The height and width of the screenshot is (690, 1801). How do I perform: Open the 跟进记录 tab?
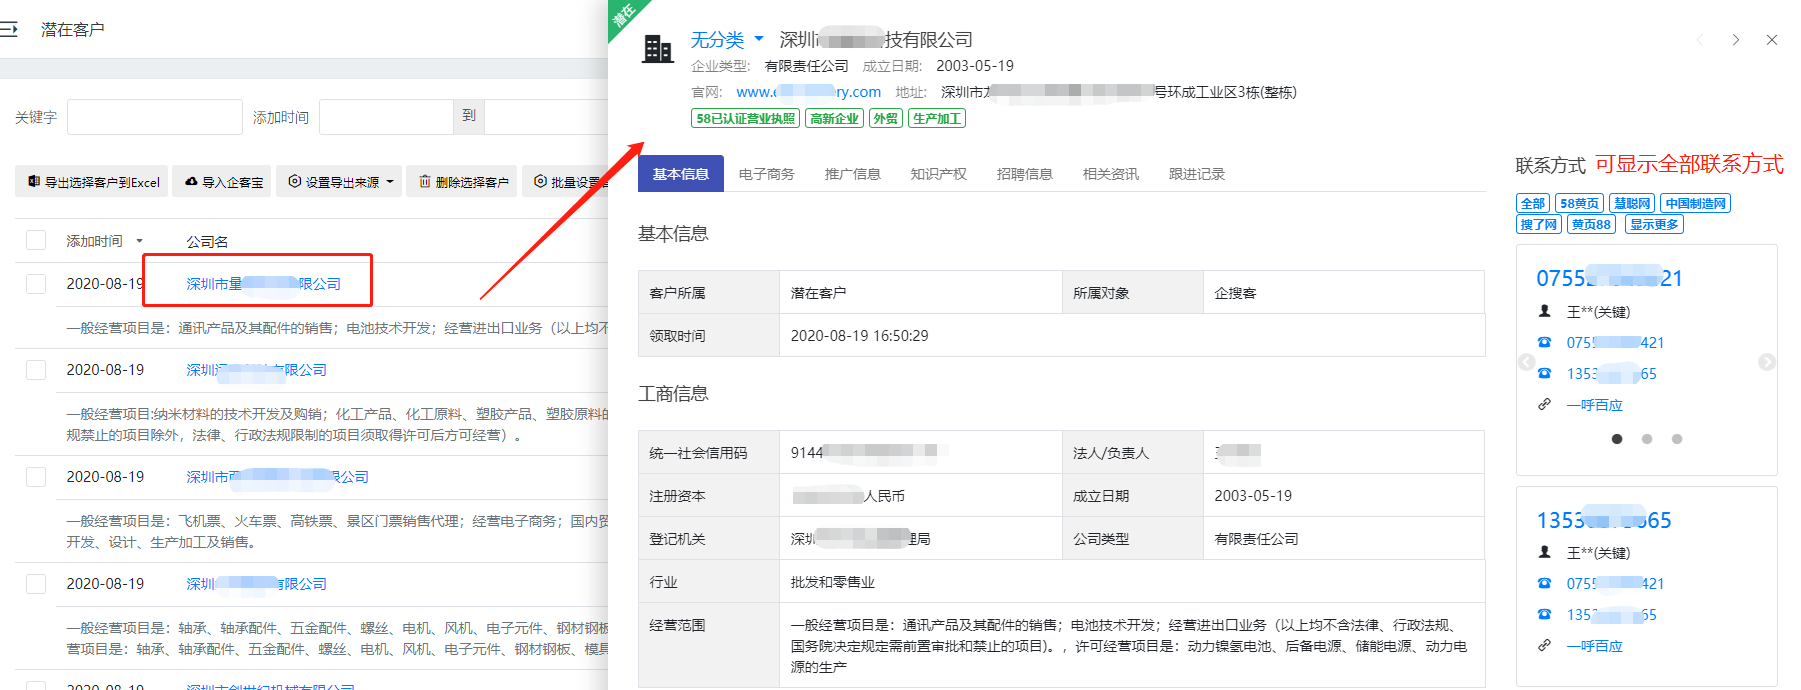tap(1196, 174)
